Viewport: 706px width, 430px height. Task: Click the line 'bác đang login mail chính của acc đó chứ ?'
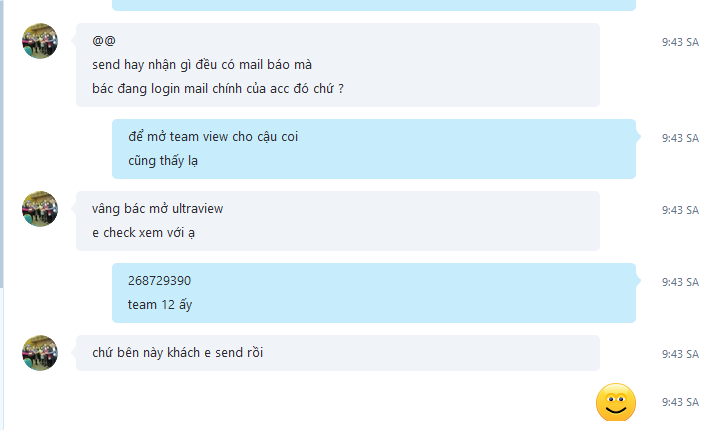[218, 89]
